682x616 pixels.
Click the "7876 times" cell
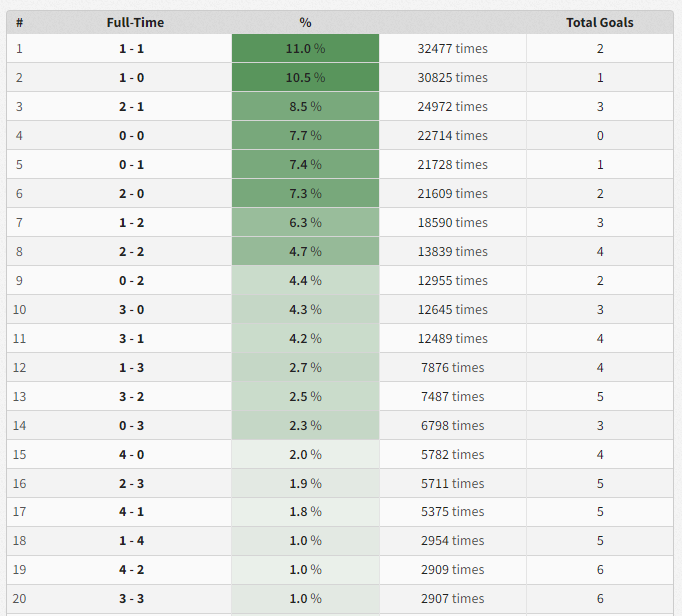coord(453,367)
